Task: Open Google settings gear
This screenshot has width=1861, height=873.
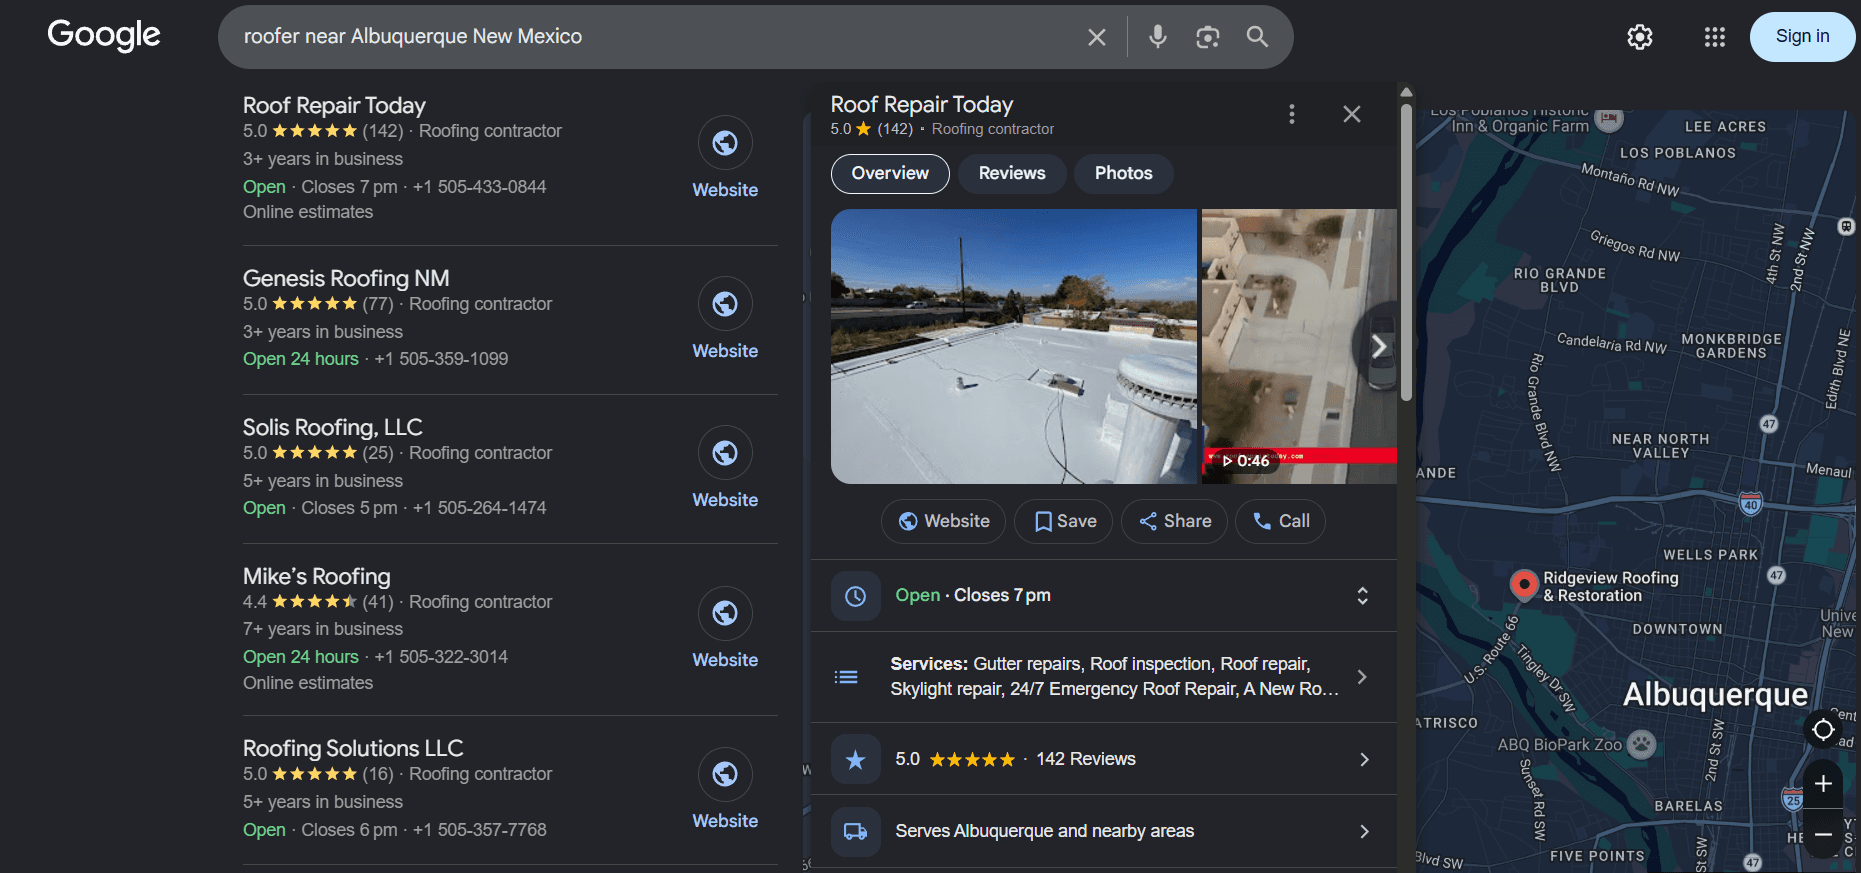Action: [x=1640, y=37]
